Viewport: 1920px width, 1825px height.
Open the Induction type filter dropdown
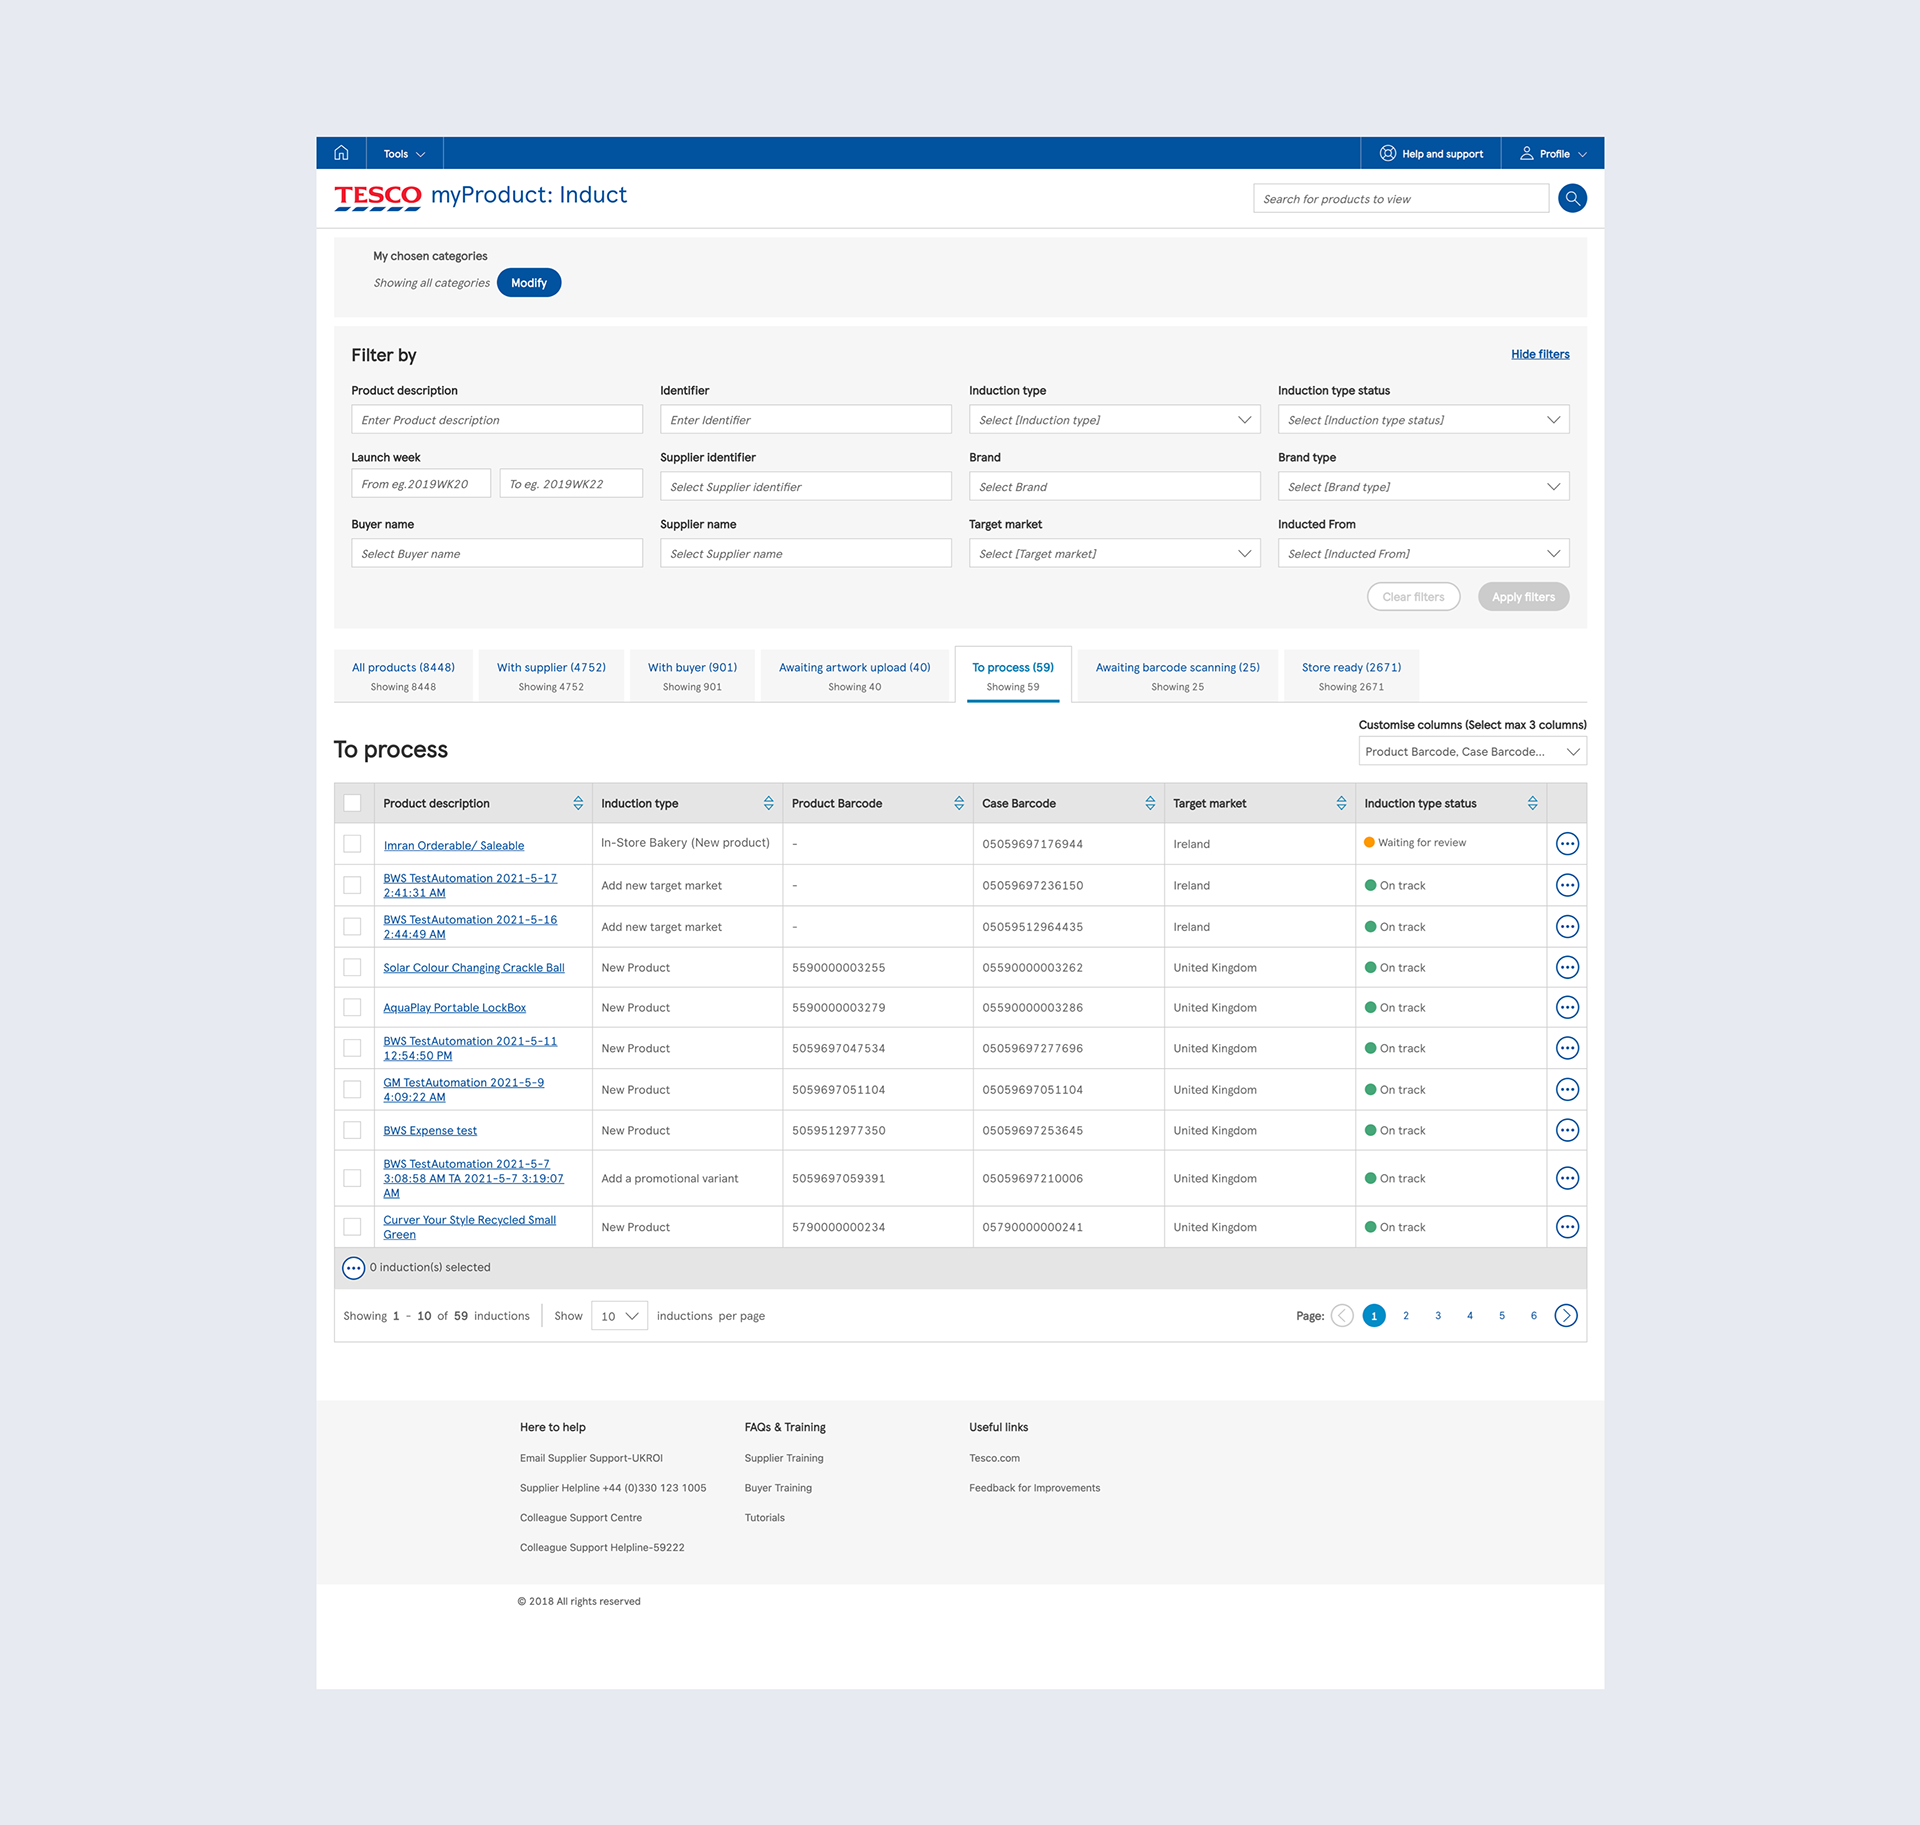[1114, 420]
